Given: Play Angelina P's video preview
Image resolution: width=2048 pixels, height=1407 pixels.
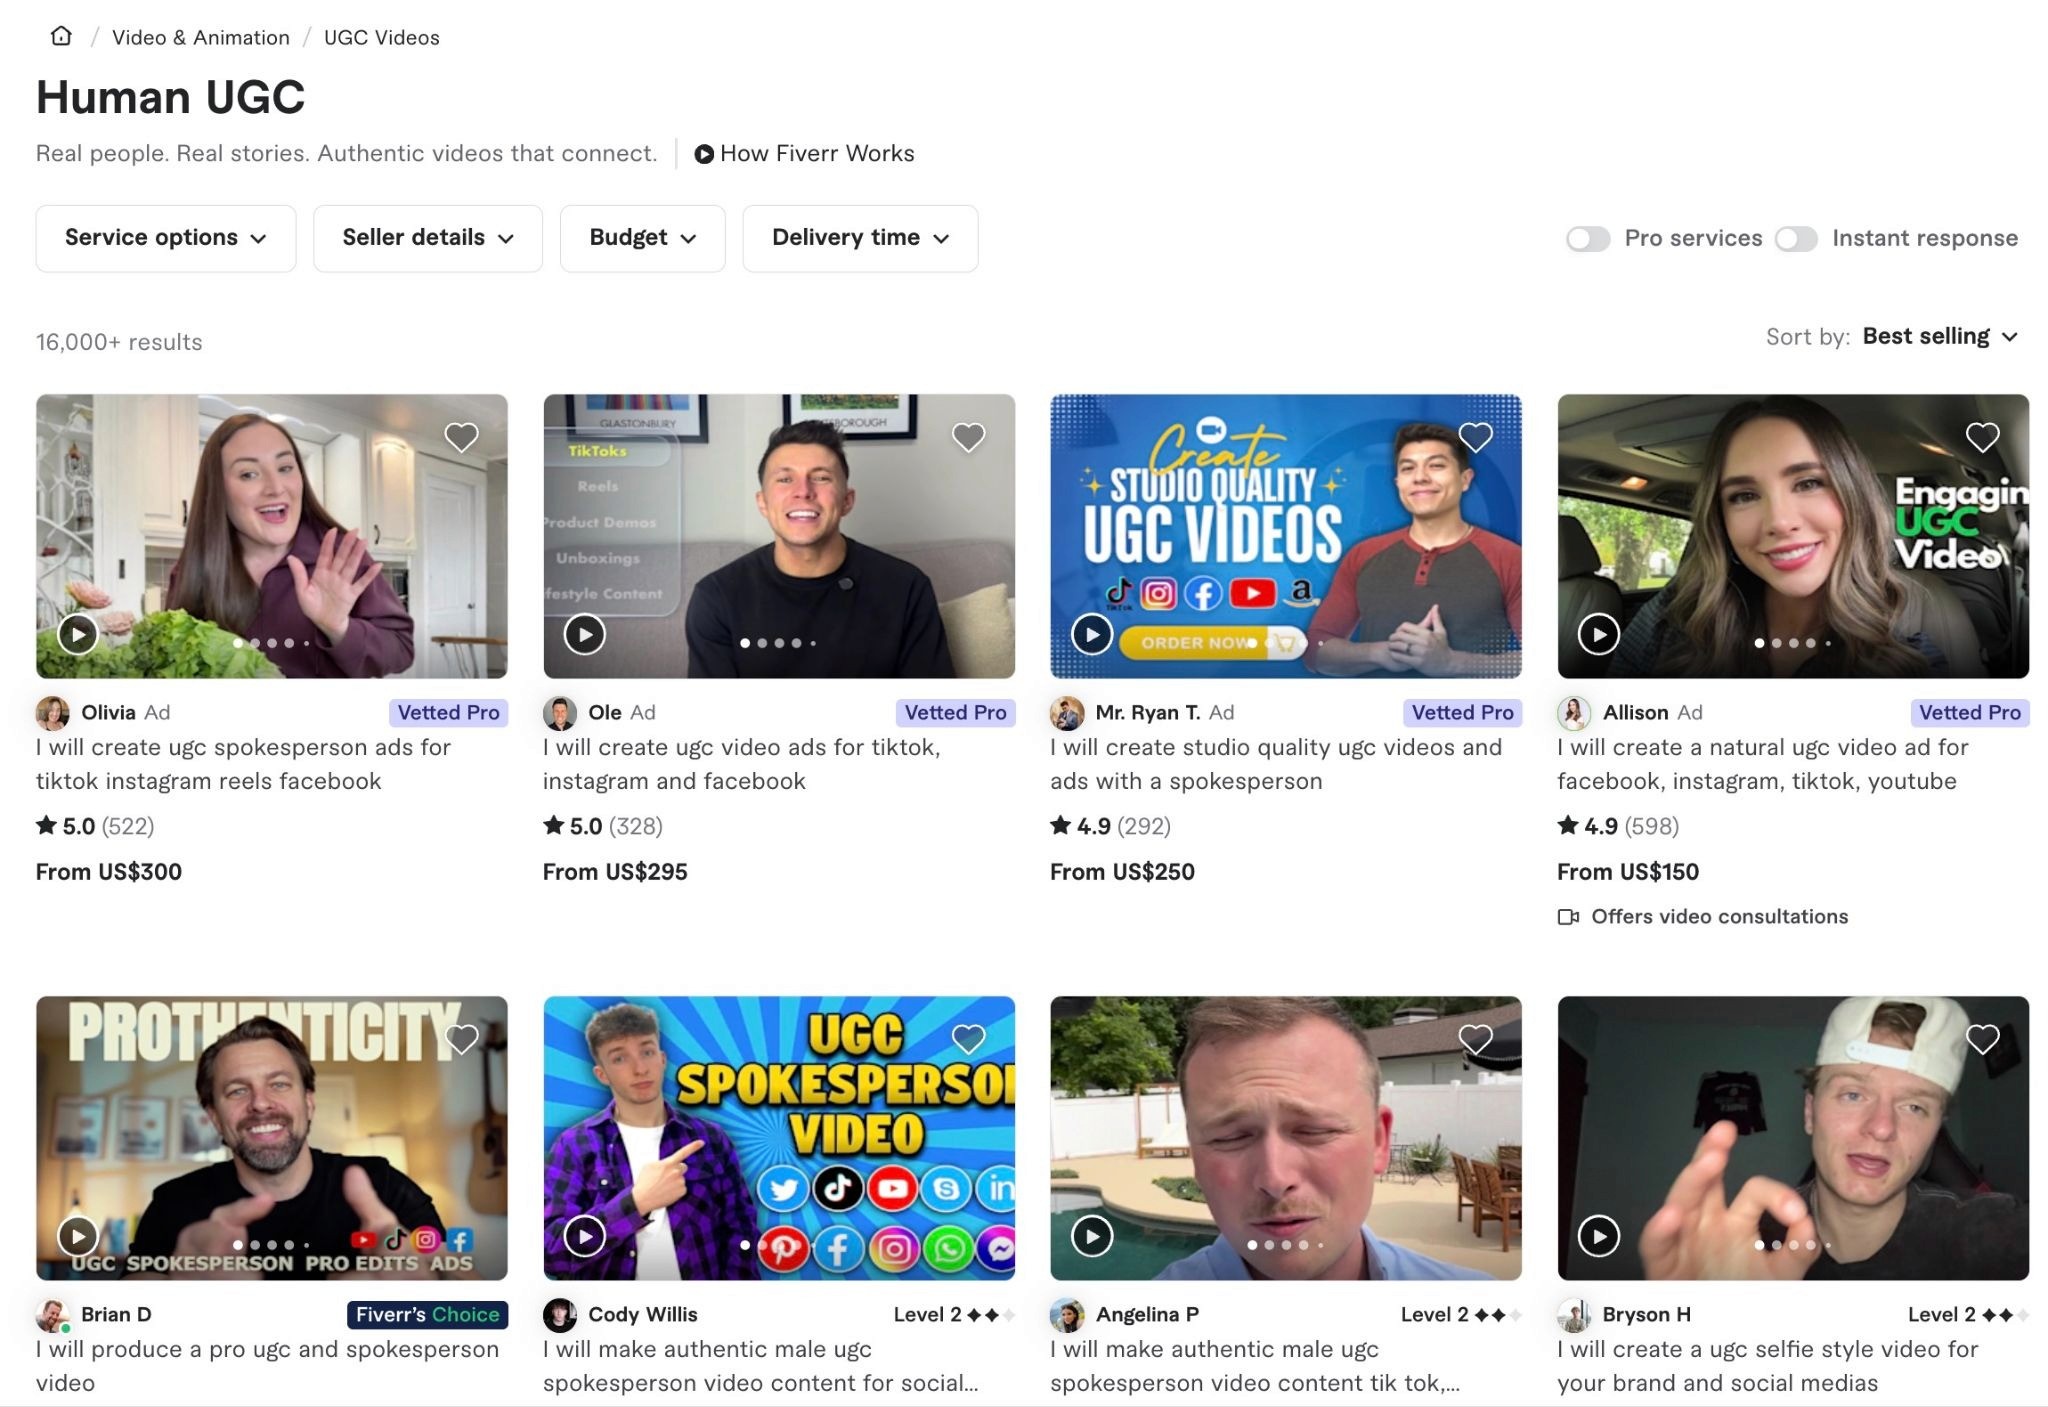Looking at the screenshot, I should pyautogui.click(x=1092, y=1236).
